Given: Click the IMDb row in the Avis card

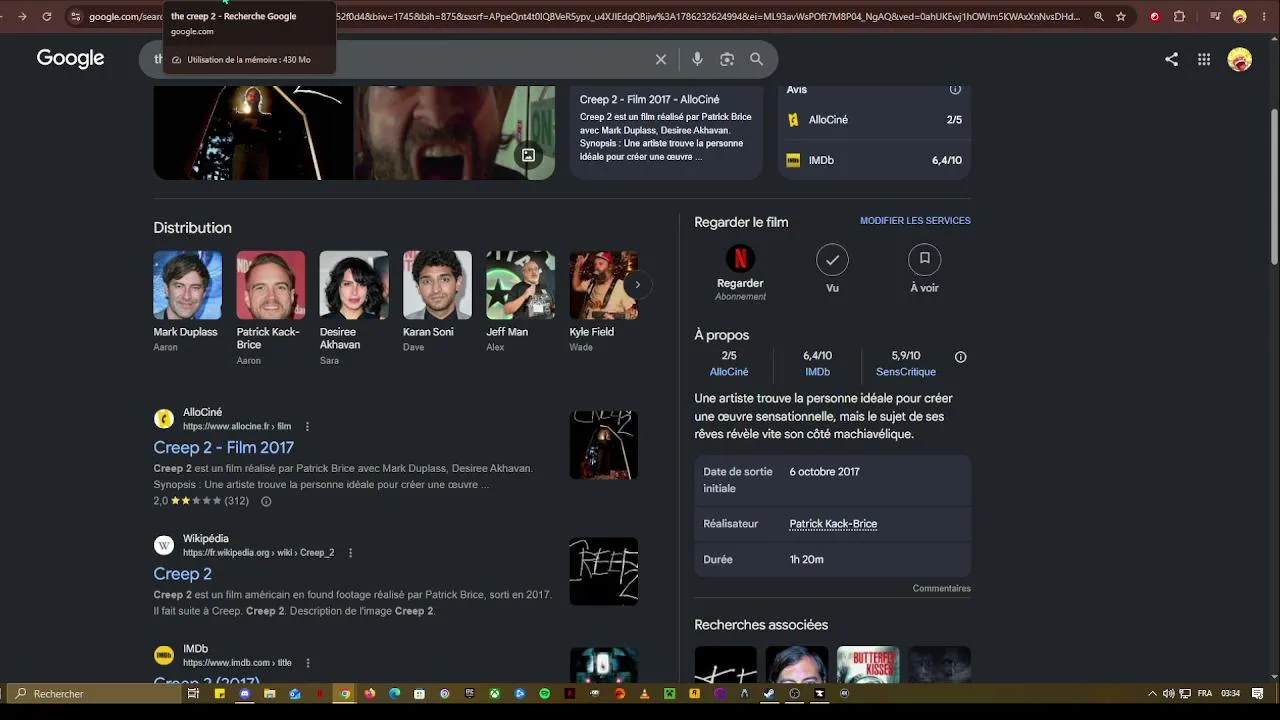Looking at the screenshot, I should (874, 160).
